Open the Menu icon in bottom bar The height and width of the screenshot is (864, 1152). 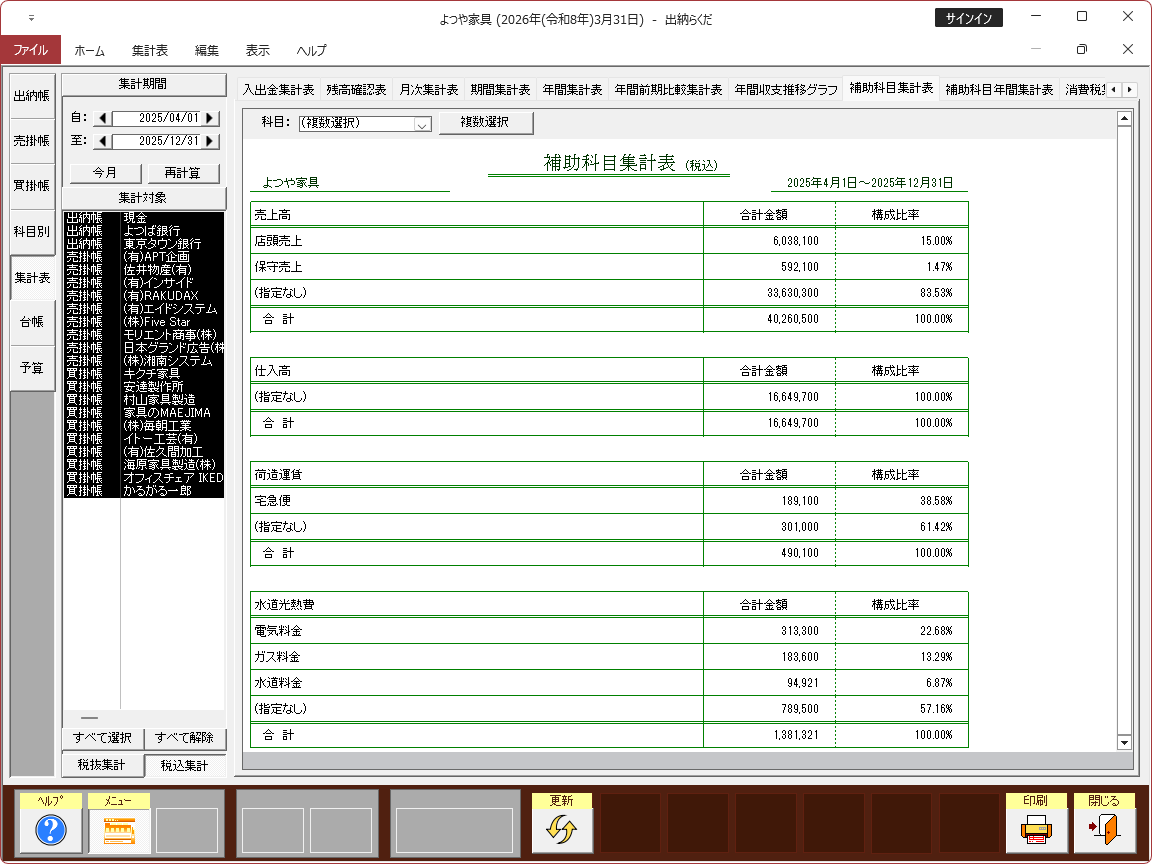click(x=119, y=830)
